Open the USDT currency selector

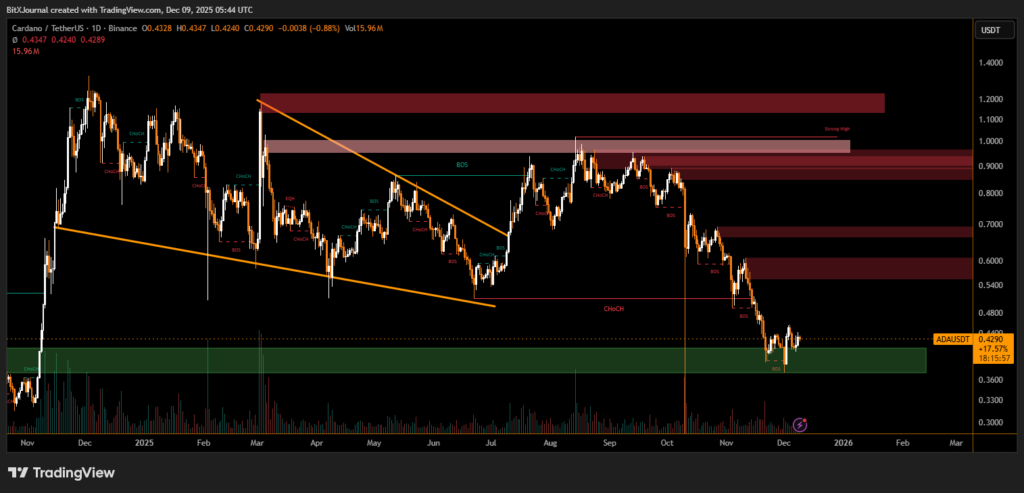click(988, 30)
